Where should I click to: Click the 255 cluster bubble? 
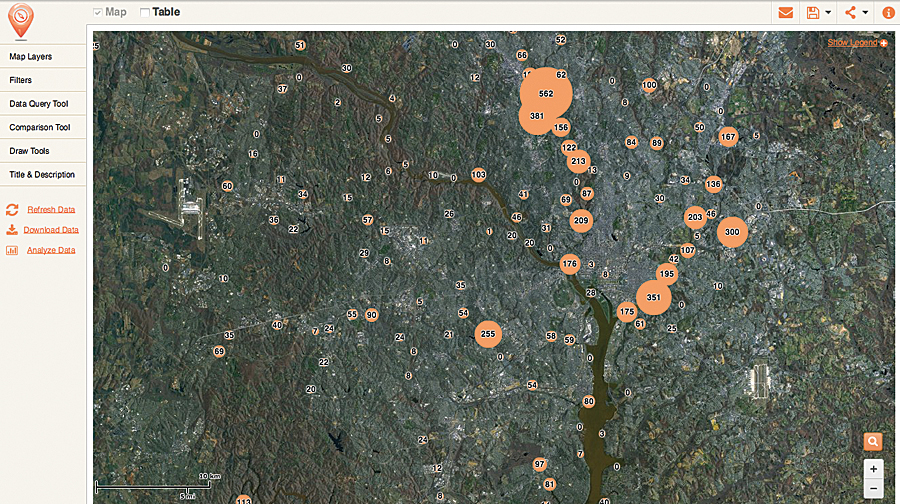pyautogui.click(x=488, y=334)
